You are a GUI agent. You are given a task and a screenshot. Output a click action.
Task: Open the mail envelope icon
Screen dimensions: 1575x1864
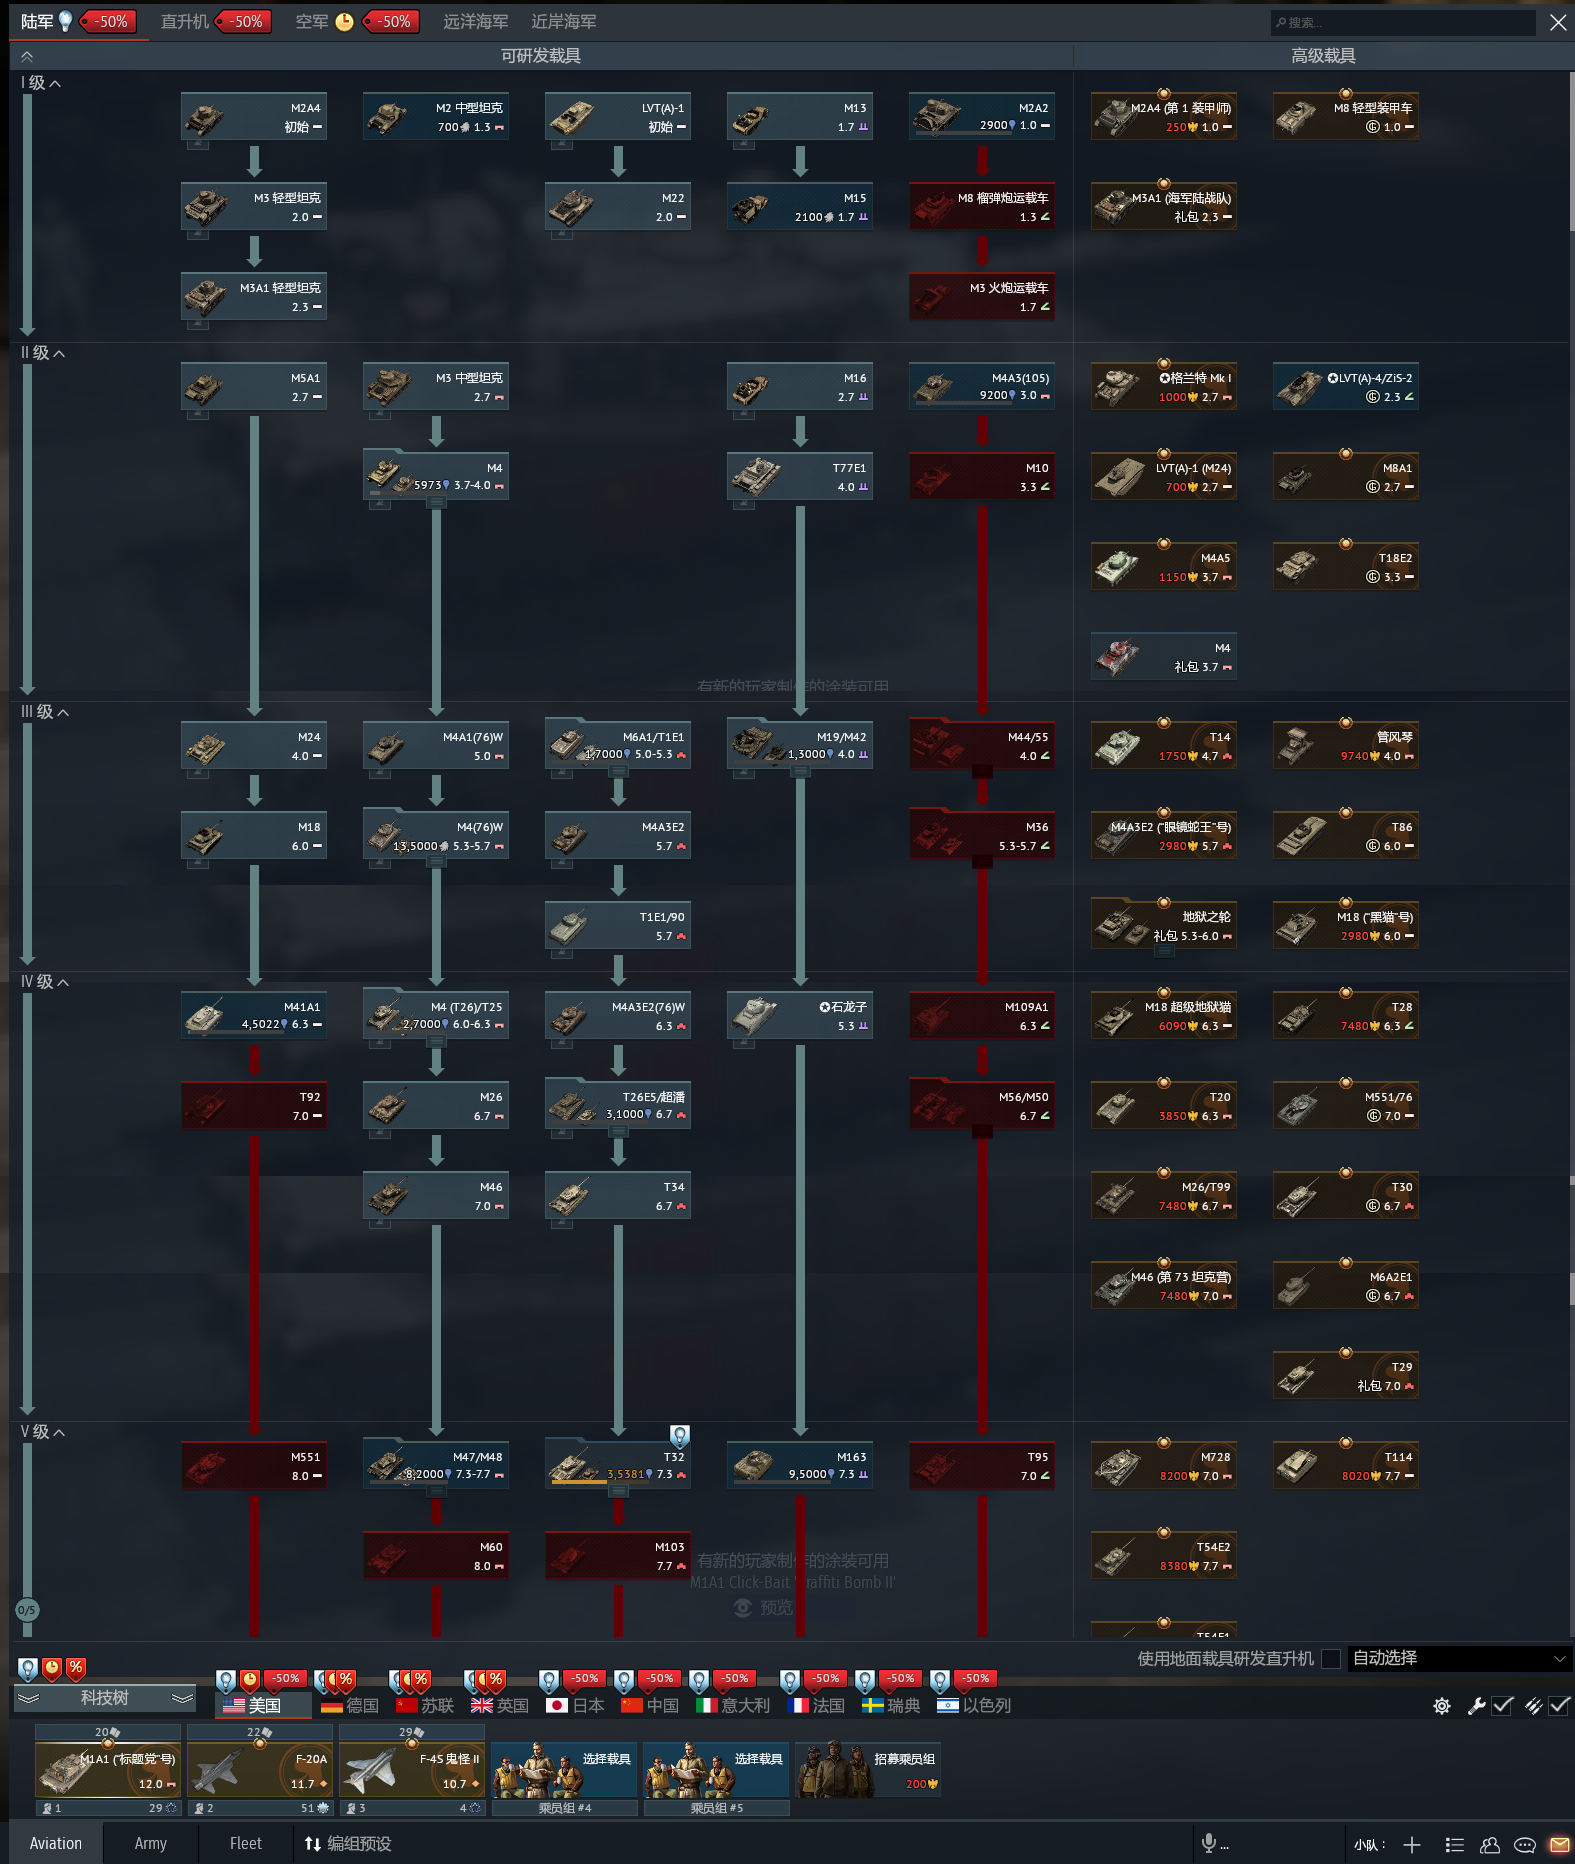[x=1559, y=1845]
